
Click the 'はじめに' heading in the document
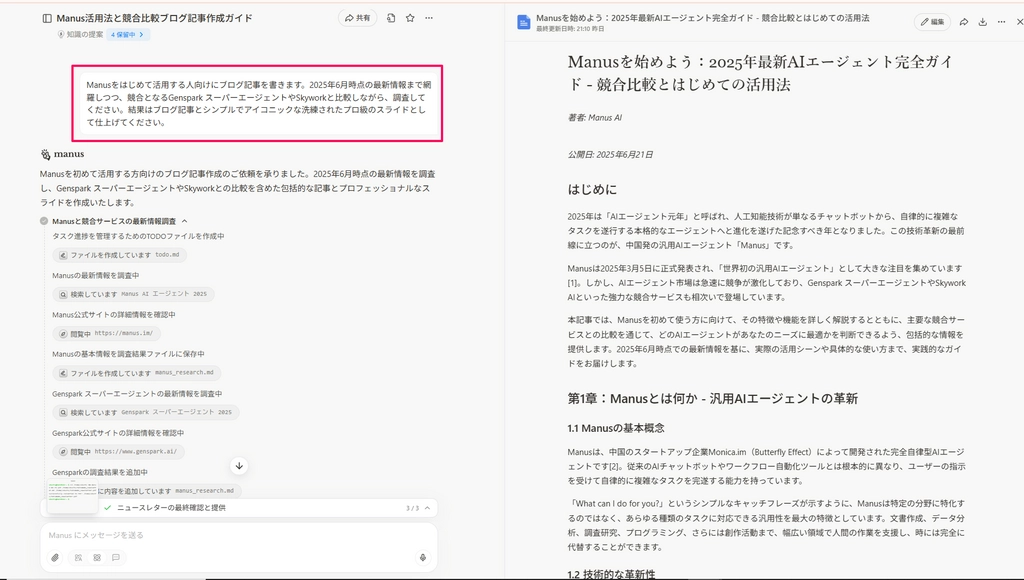pos(592,189)
